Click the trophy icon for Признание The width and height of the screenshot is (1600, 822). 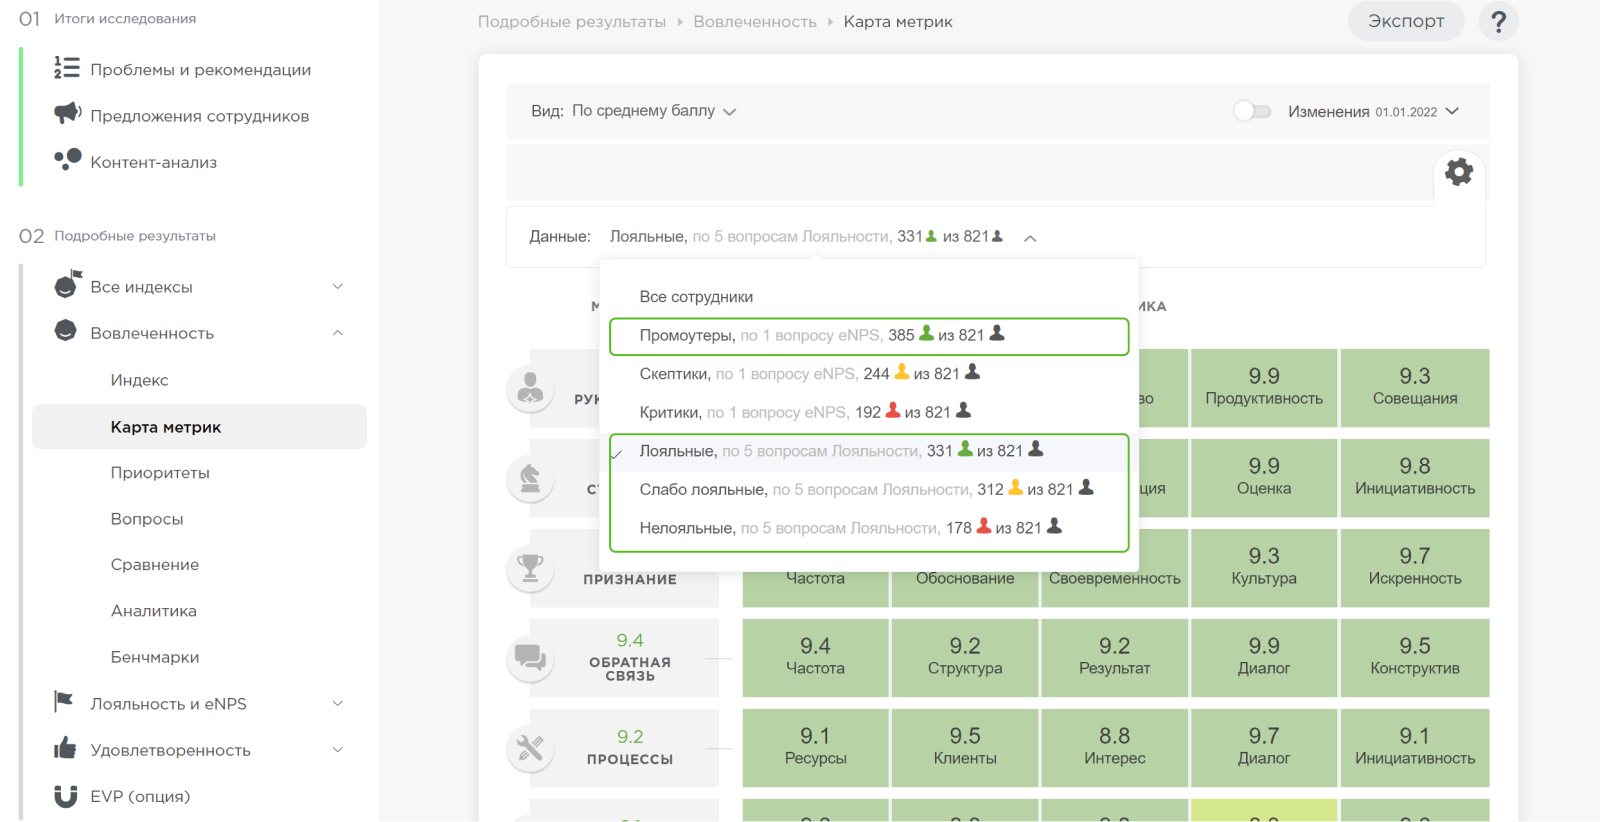(x=530, y=568)
